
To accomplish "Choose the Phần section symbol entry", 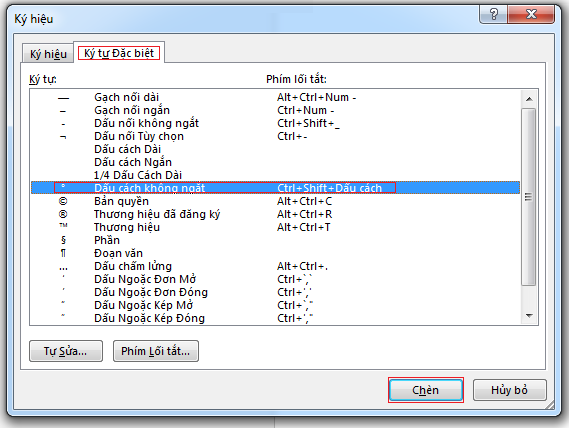I will coord(275,240).
